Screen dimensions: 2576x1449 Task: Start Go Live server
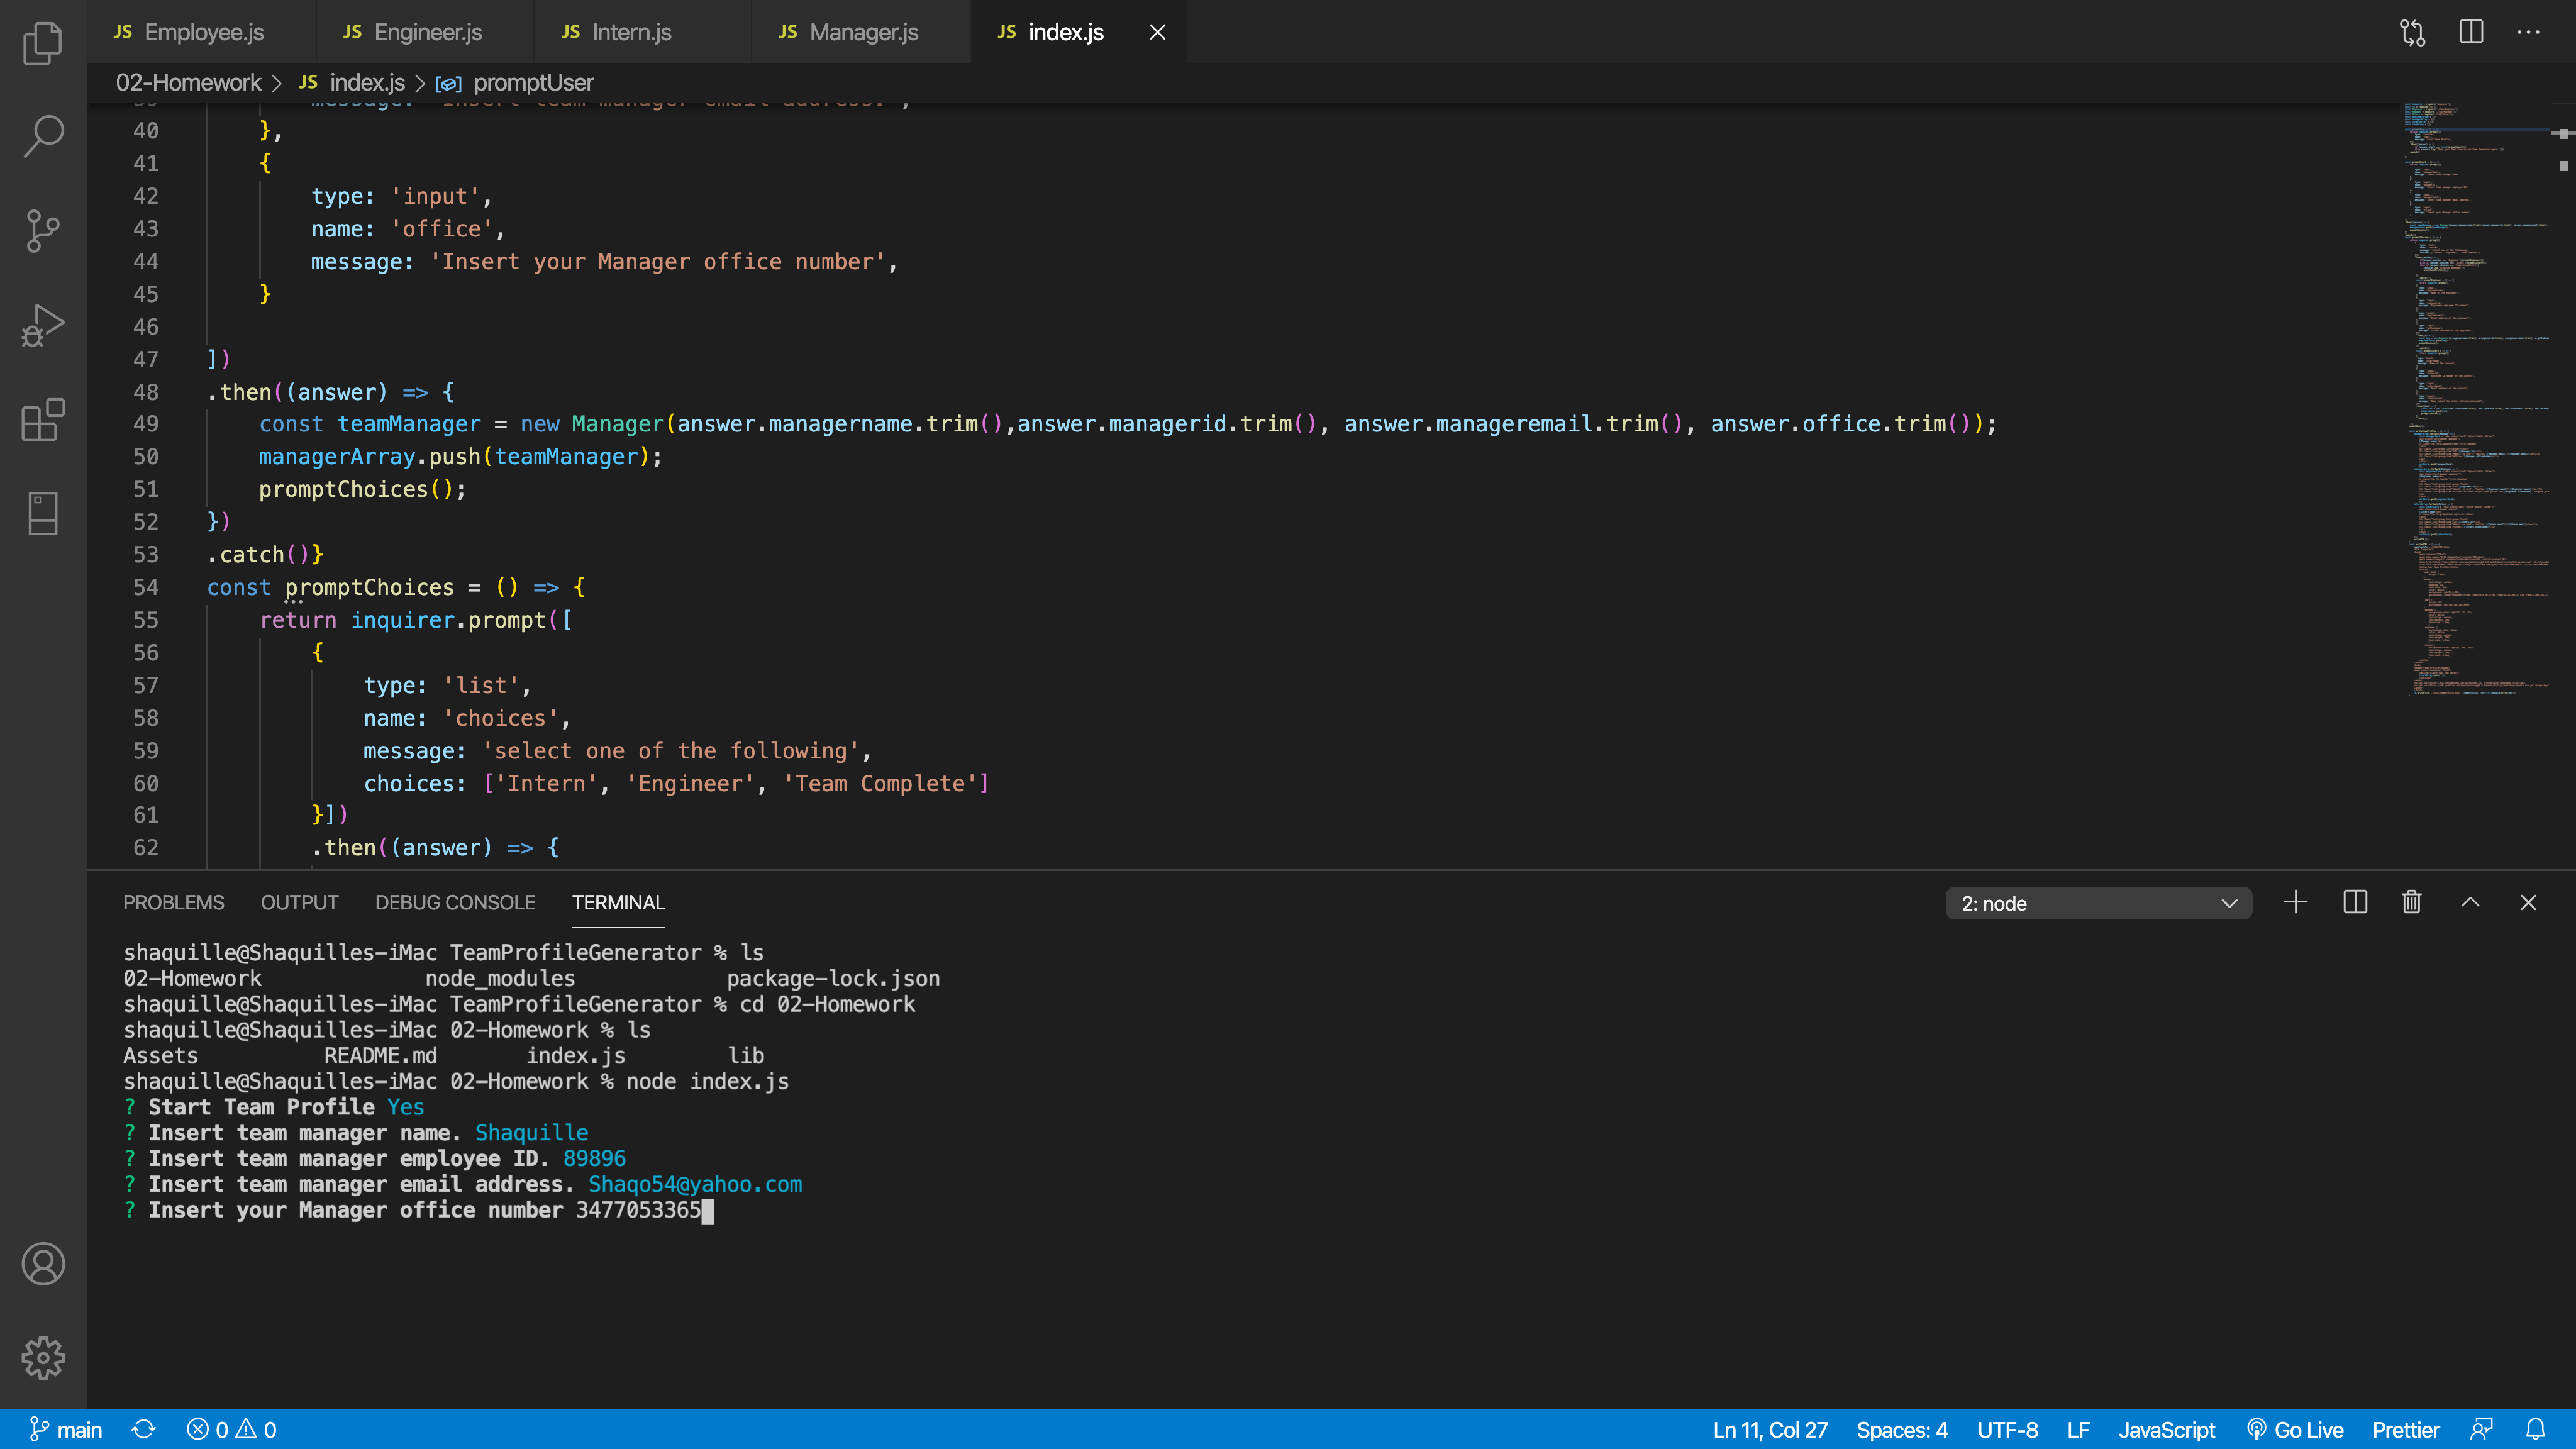(x=2294, y=1429)
